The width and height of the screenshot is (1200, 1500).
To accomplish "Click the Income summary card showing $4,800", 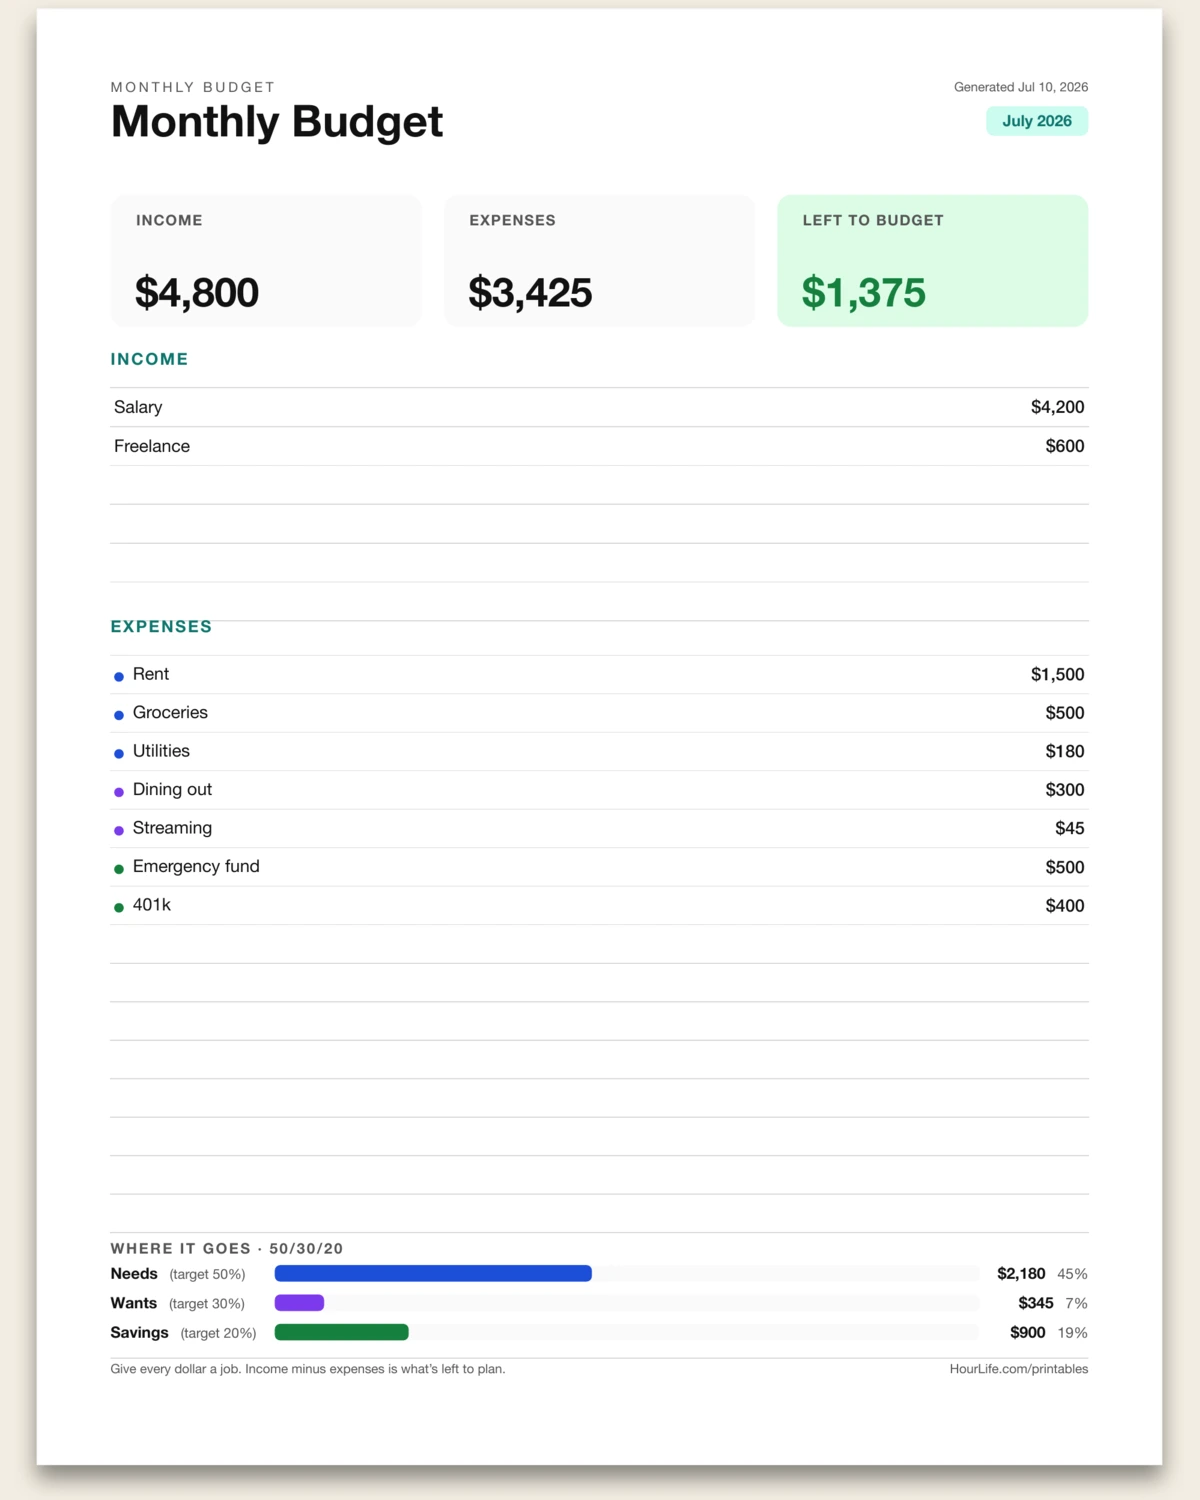I will coord(266,260).
